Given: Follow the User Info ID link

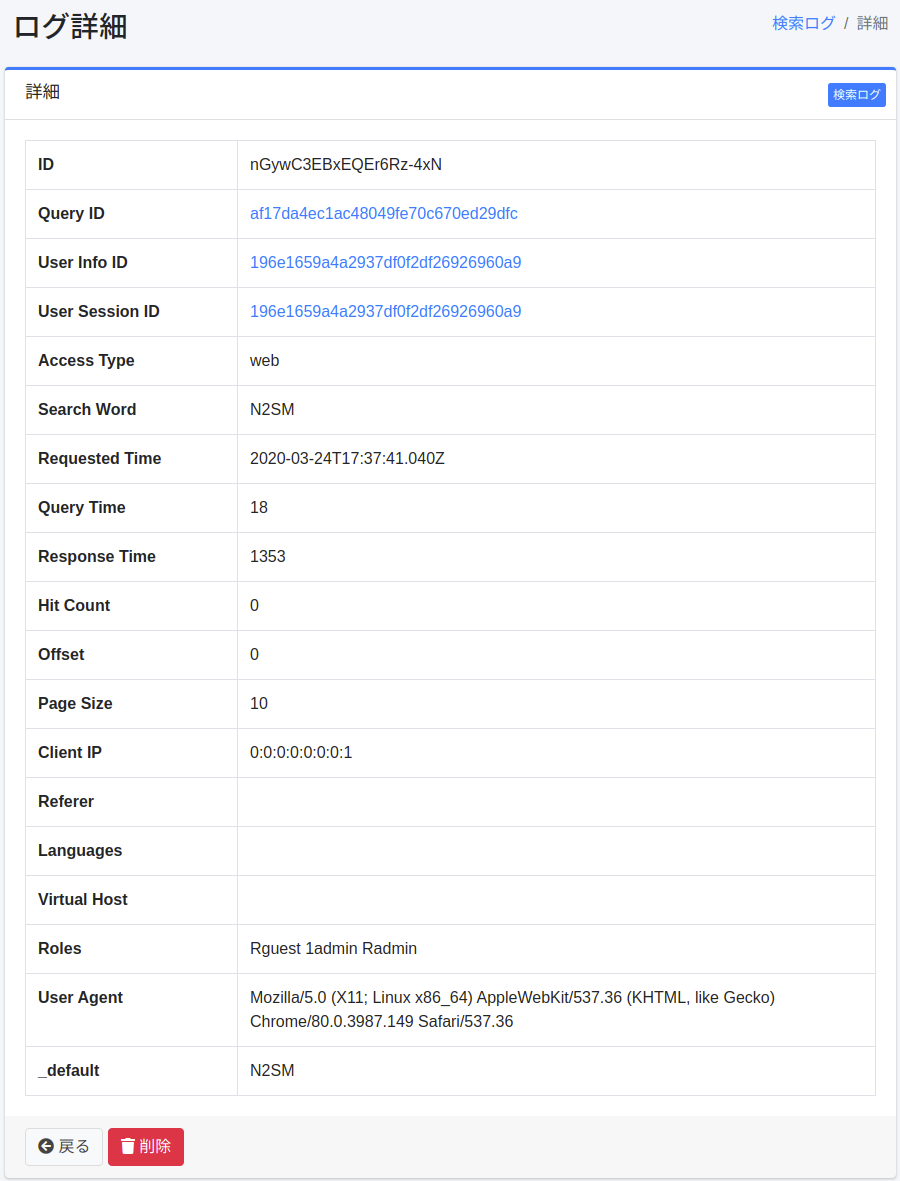Looking at the screenshot, I should (386, 263).
